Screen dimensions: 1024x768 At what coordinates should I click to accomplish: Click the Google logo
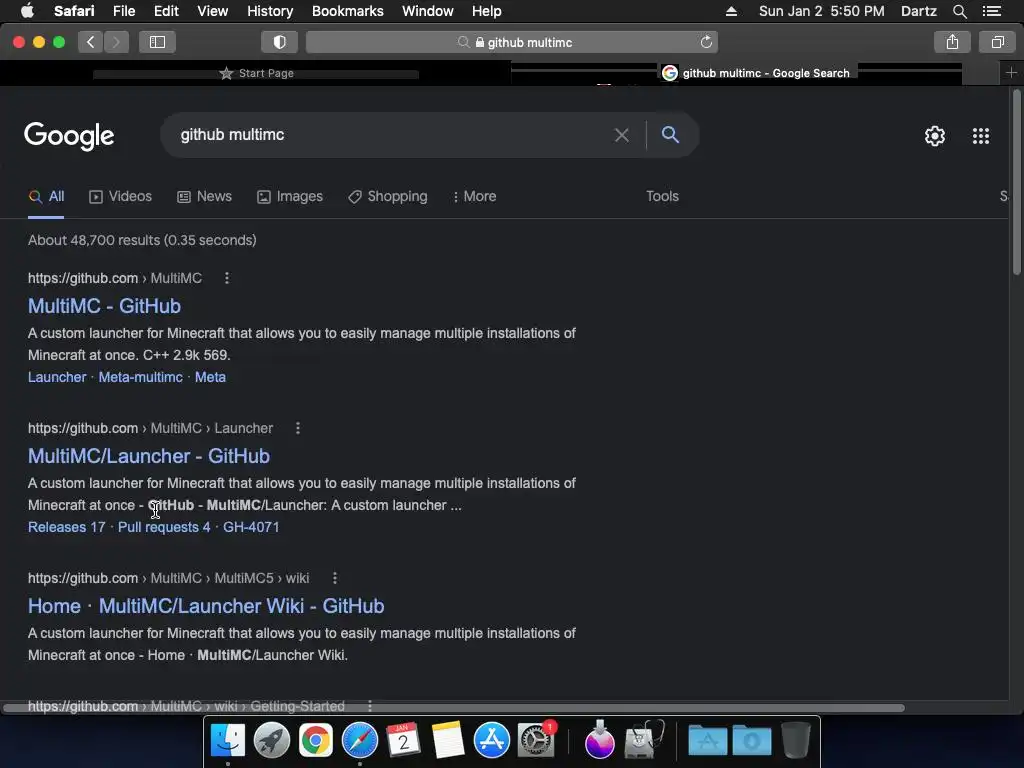[x=69, y=136]
